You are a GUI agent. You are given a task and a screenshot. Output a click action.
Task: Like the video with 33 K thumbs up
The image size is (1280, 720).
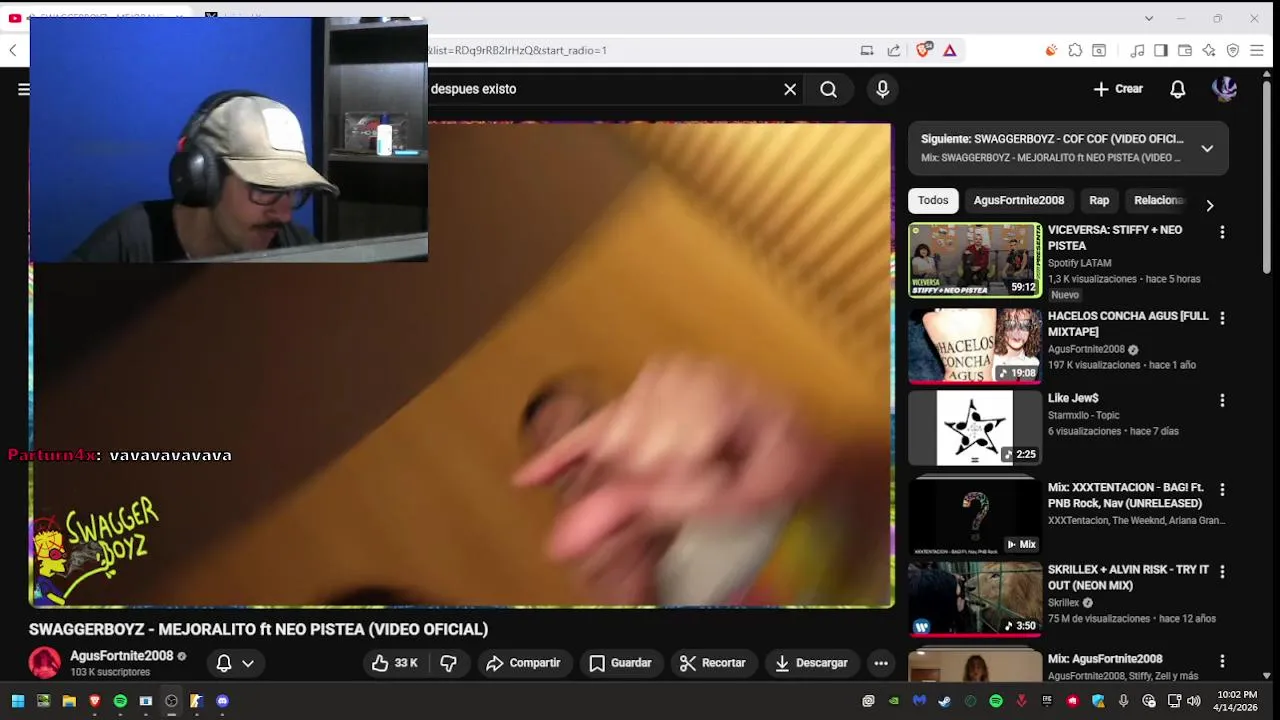point(395,663)
